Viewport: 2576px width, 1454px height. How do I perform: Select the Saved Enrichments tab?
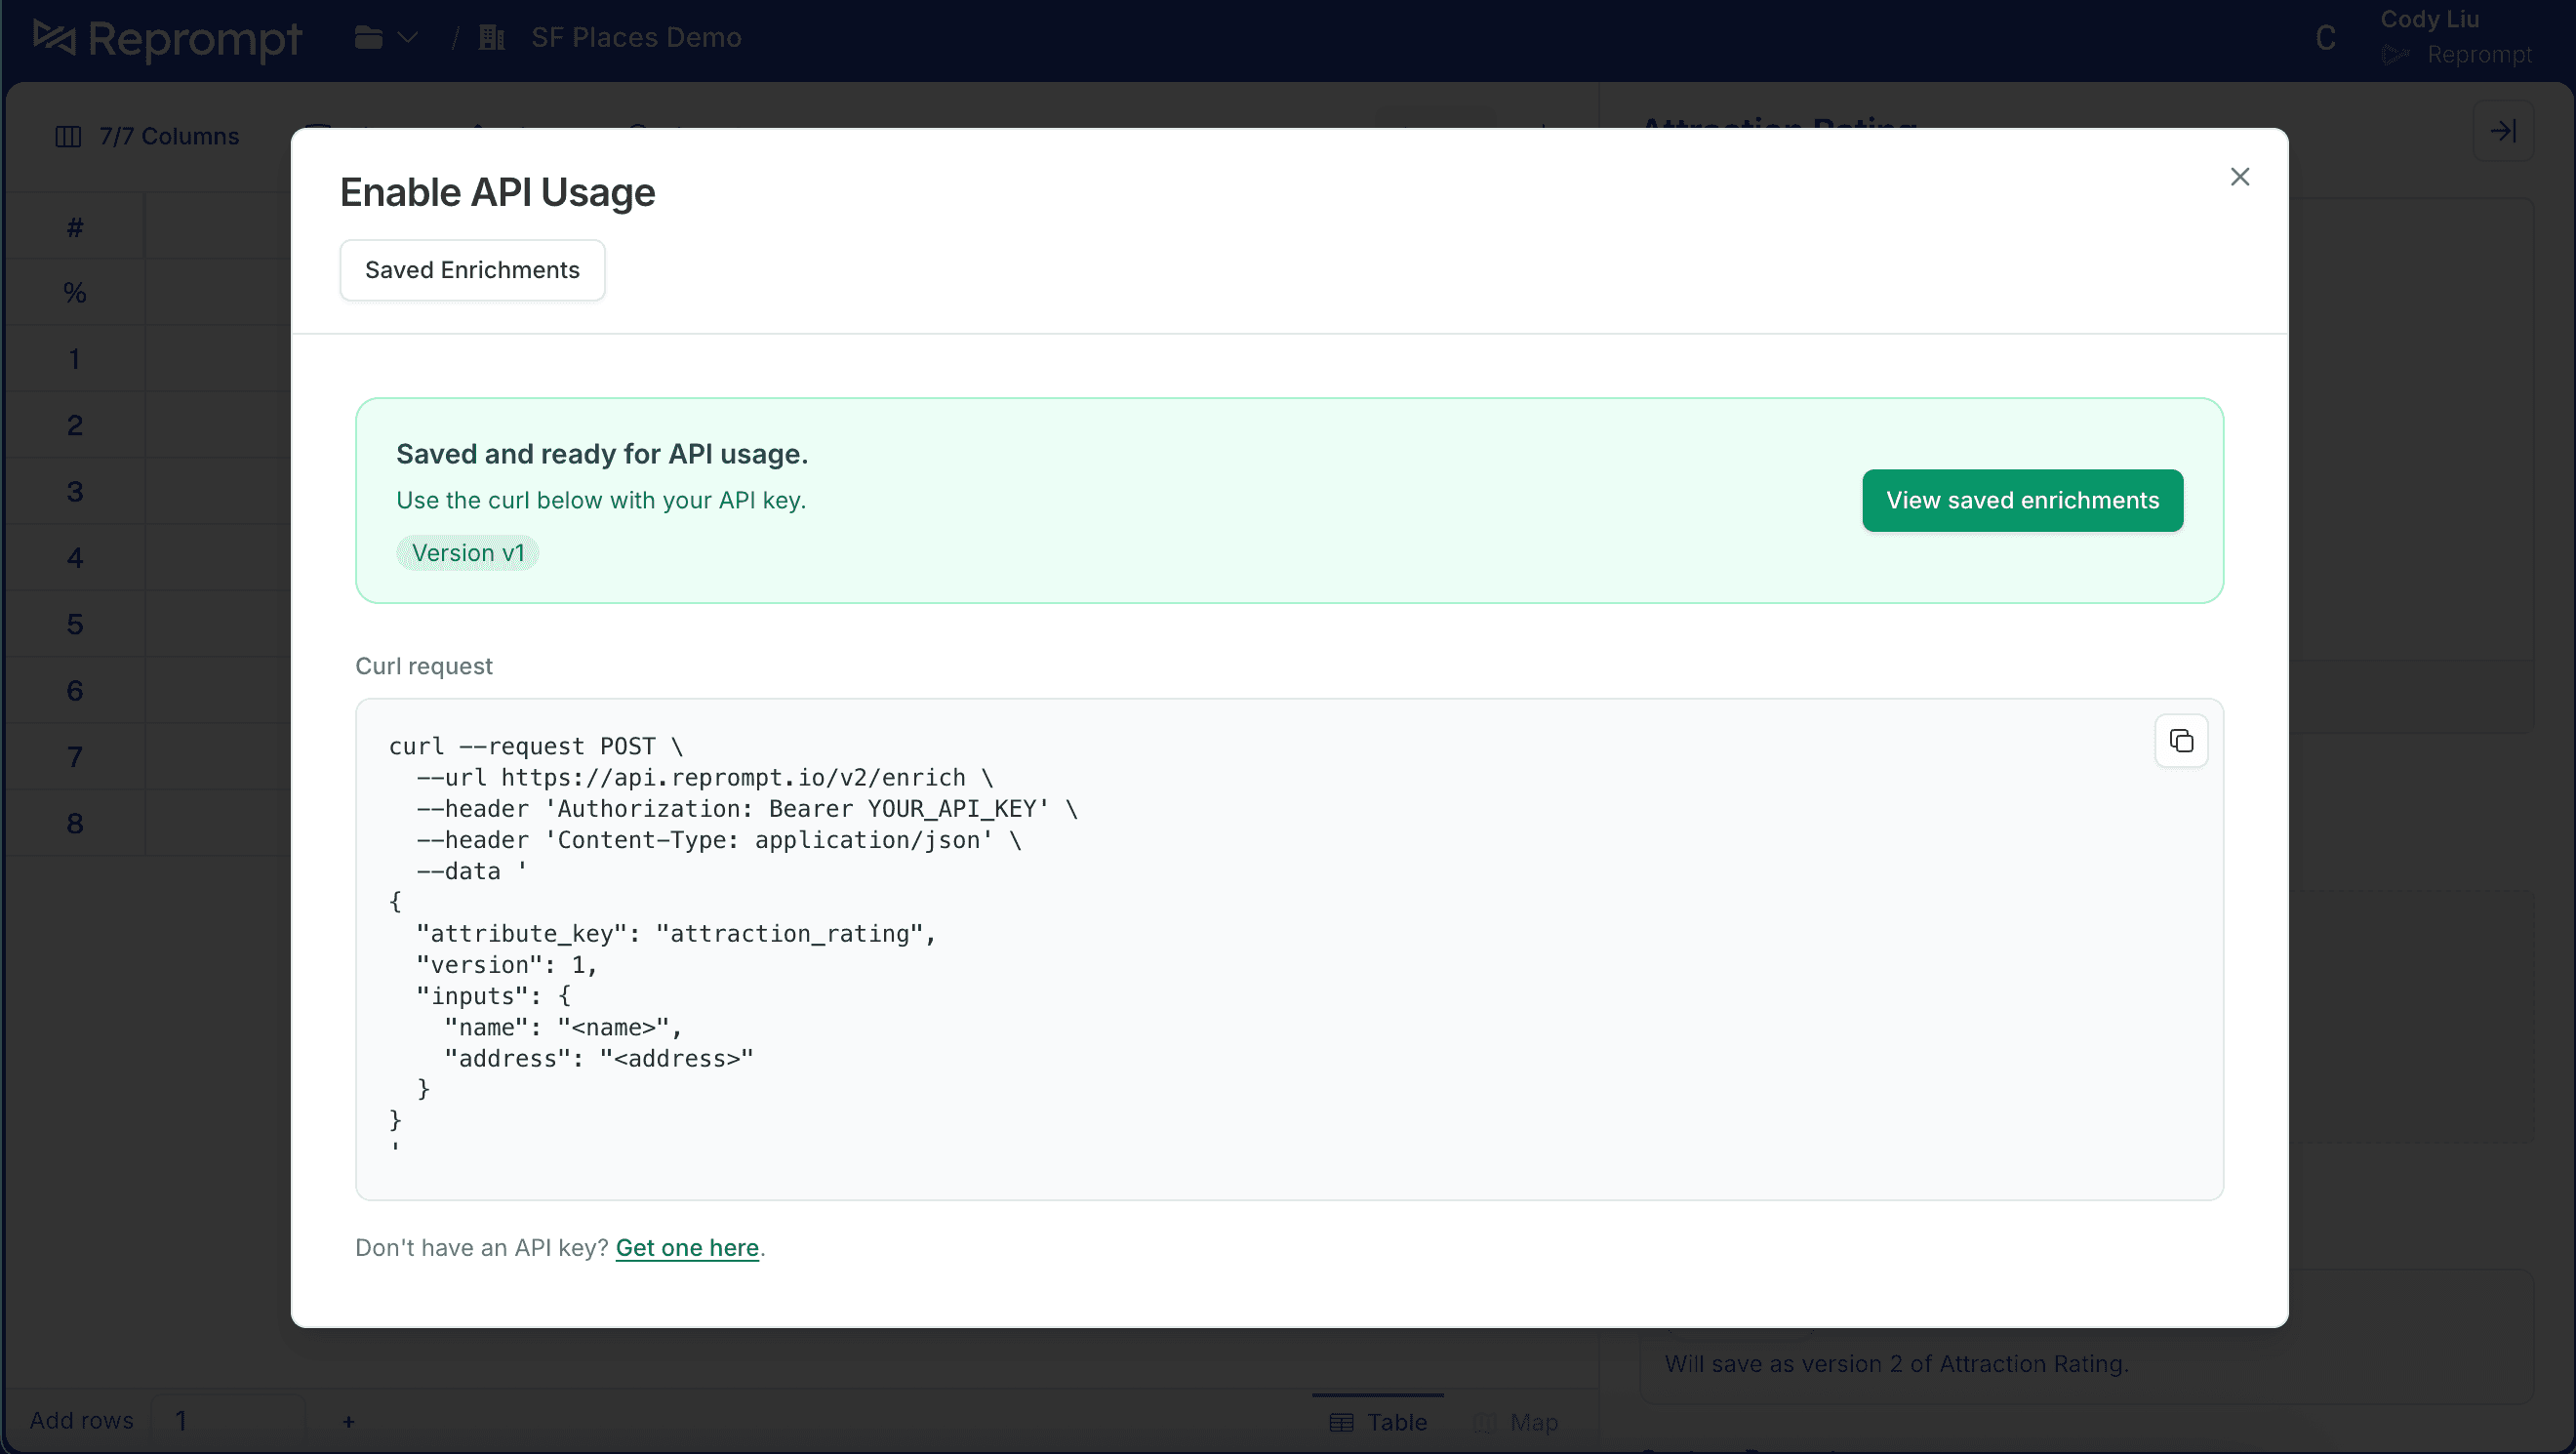click(x=472, y=270)
